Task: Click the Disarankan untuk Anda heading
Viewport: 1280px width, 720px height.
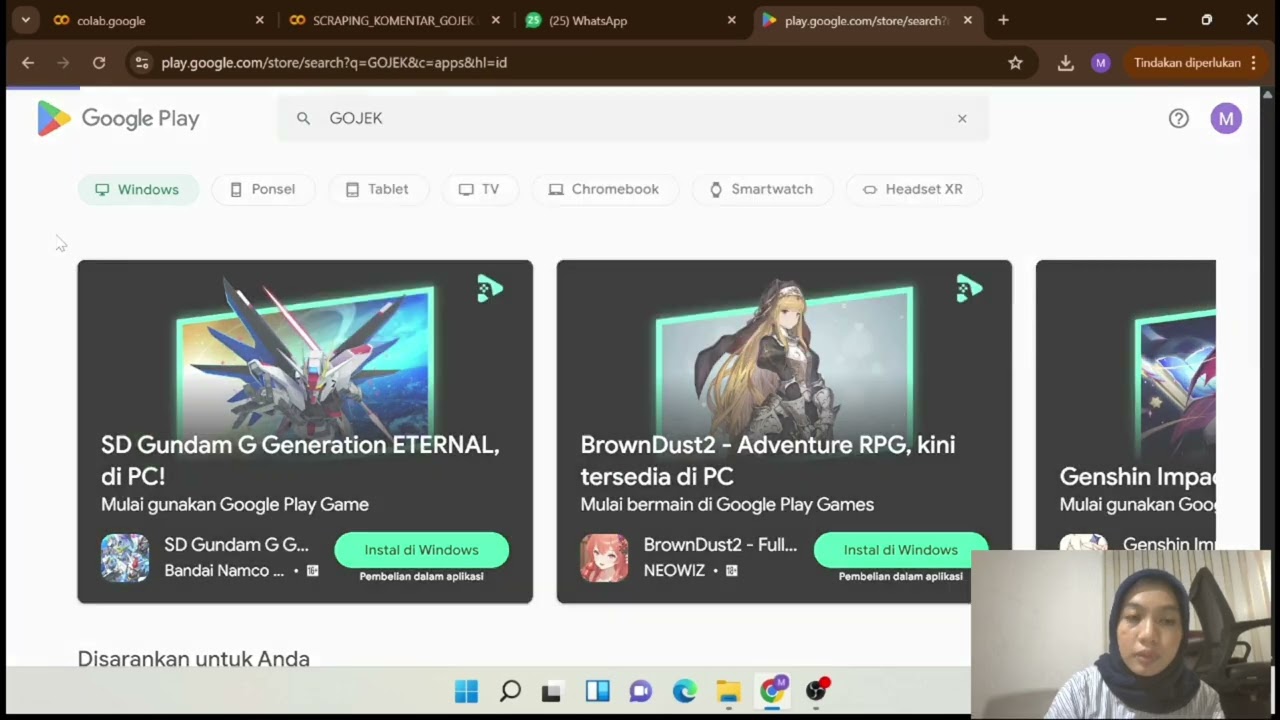Action: (x=194, y=658)
